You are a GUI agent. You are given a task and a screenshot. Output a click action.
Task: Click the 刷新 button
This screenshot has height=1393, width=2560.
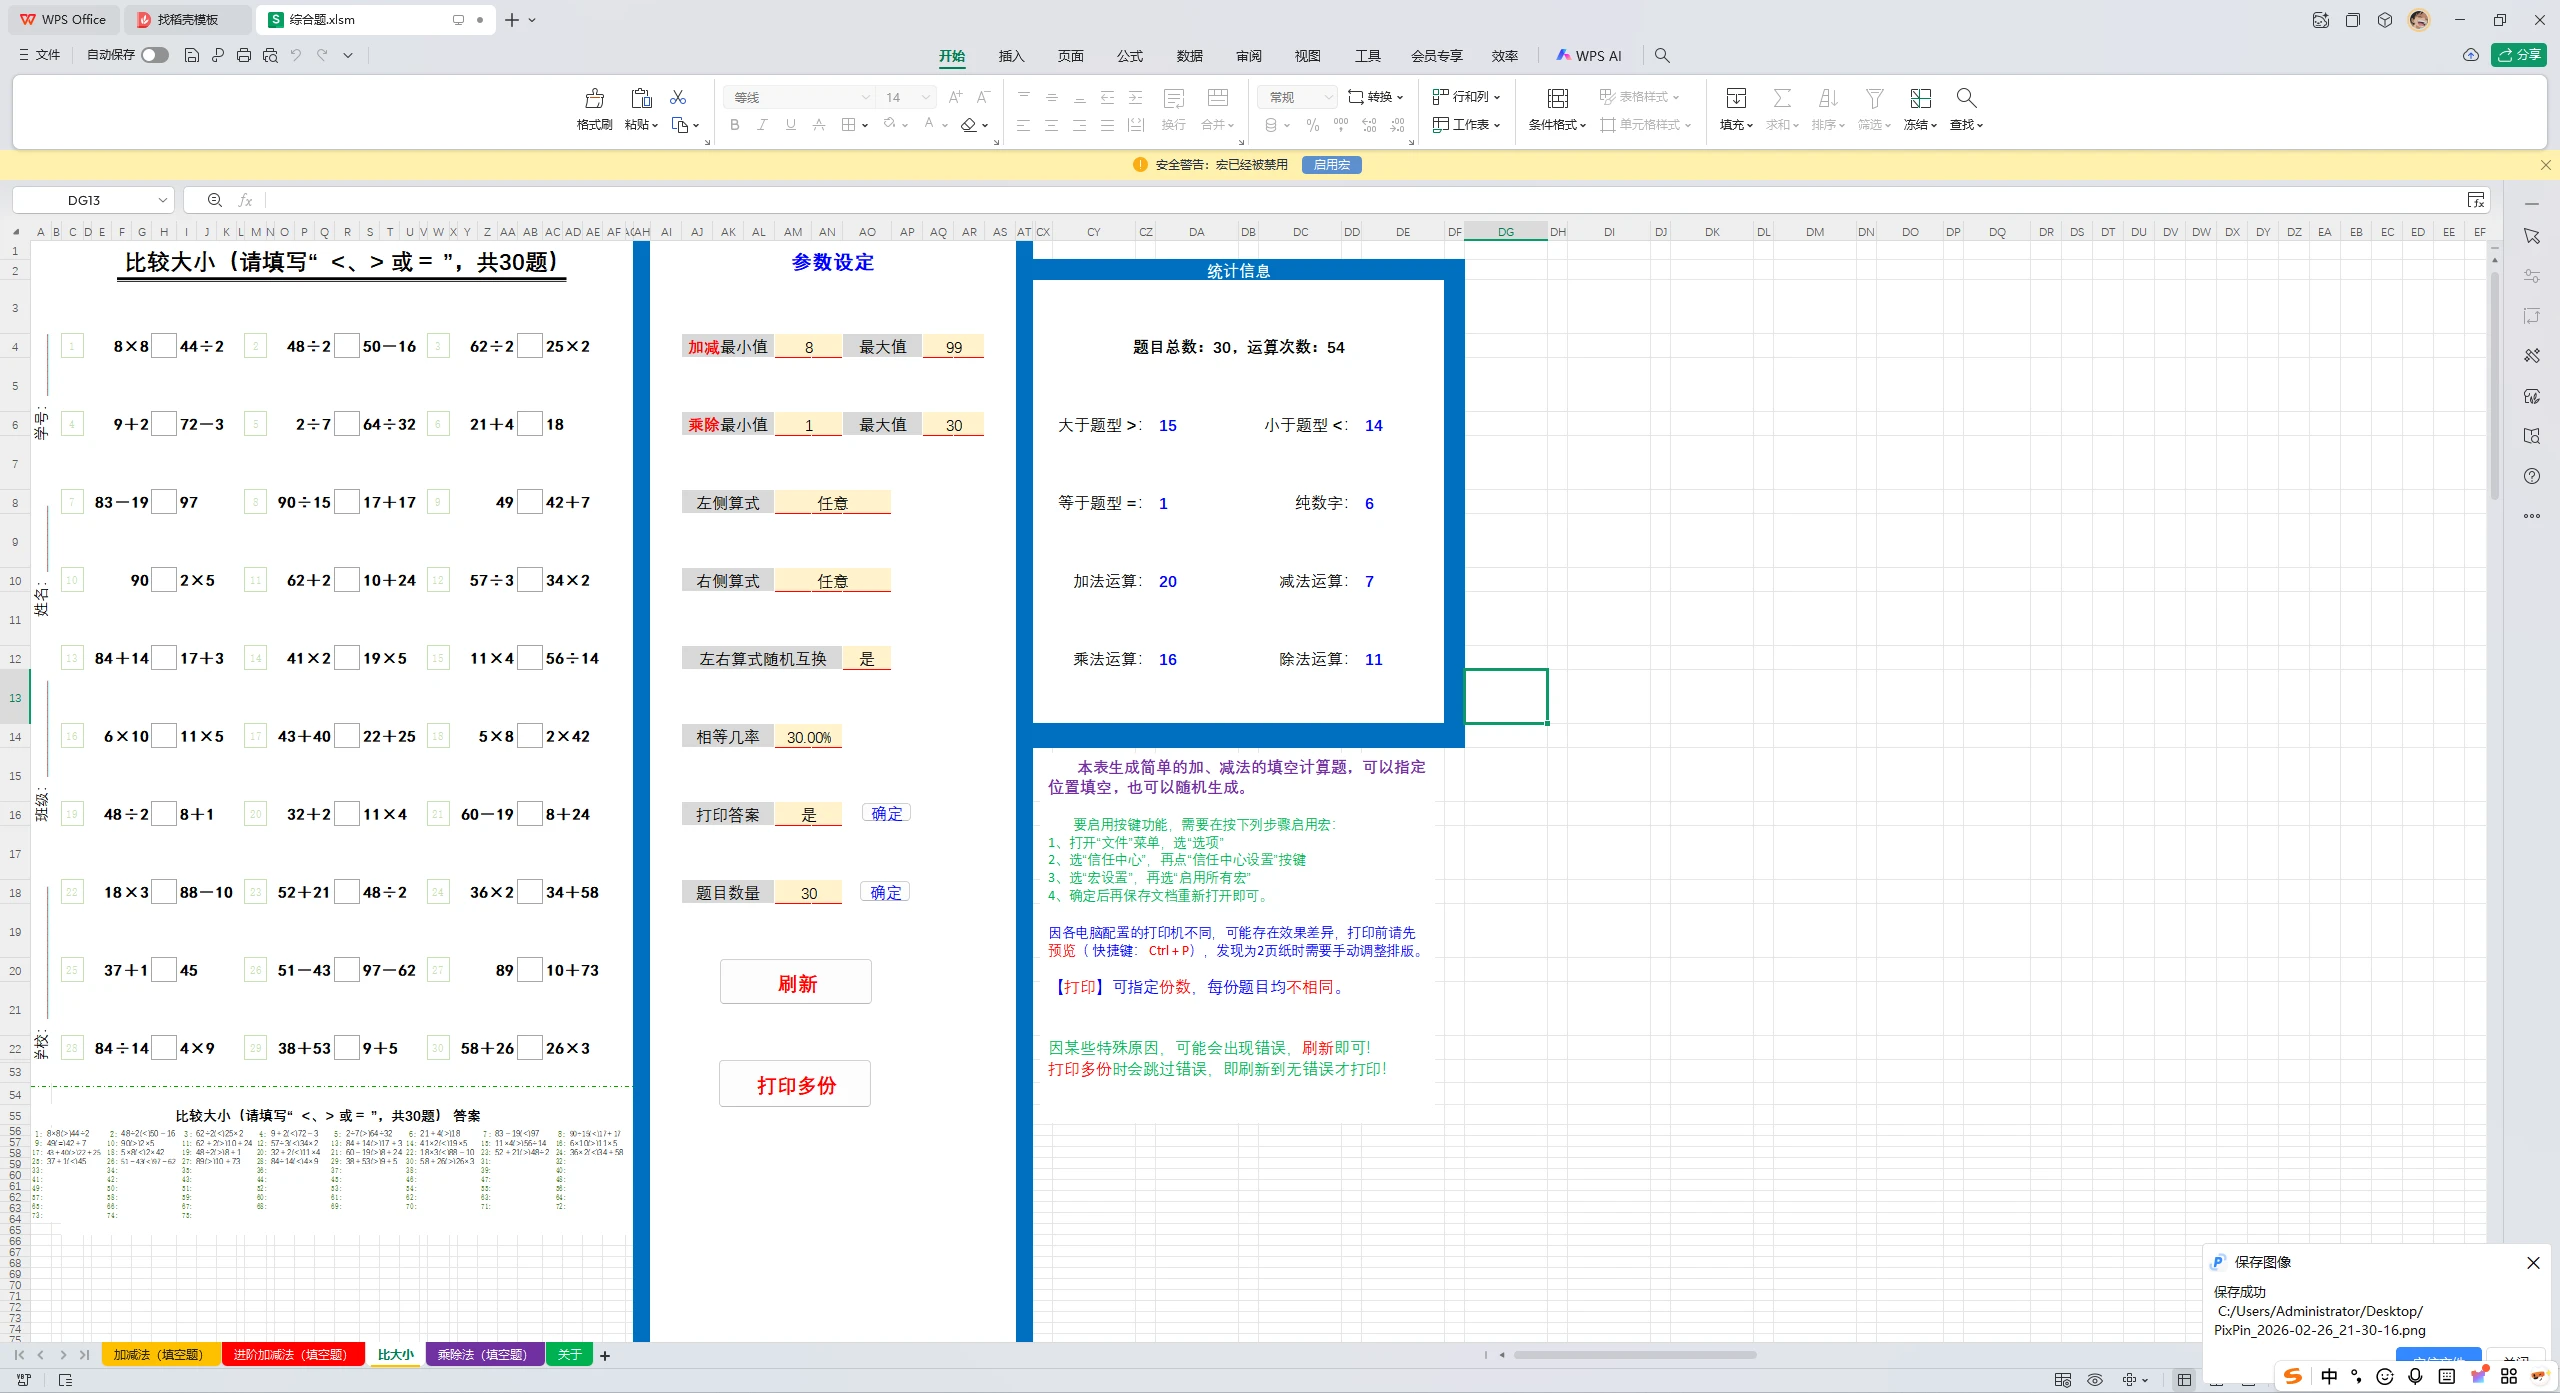pyautogui.click(x=794, y=981)
